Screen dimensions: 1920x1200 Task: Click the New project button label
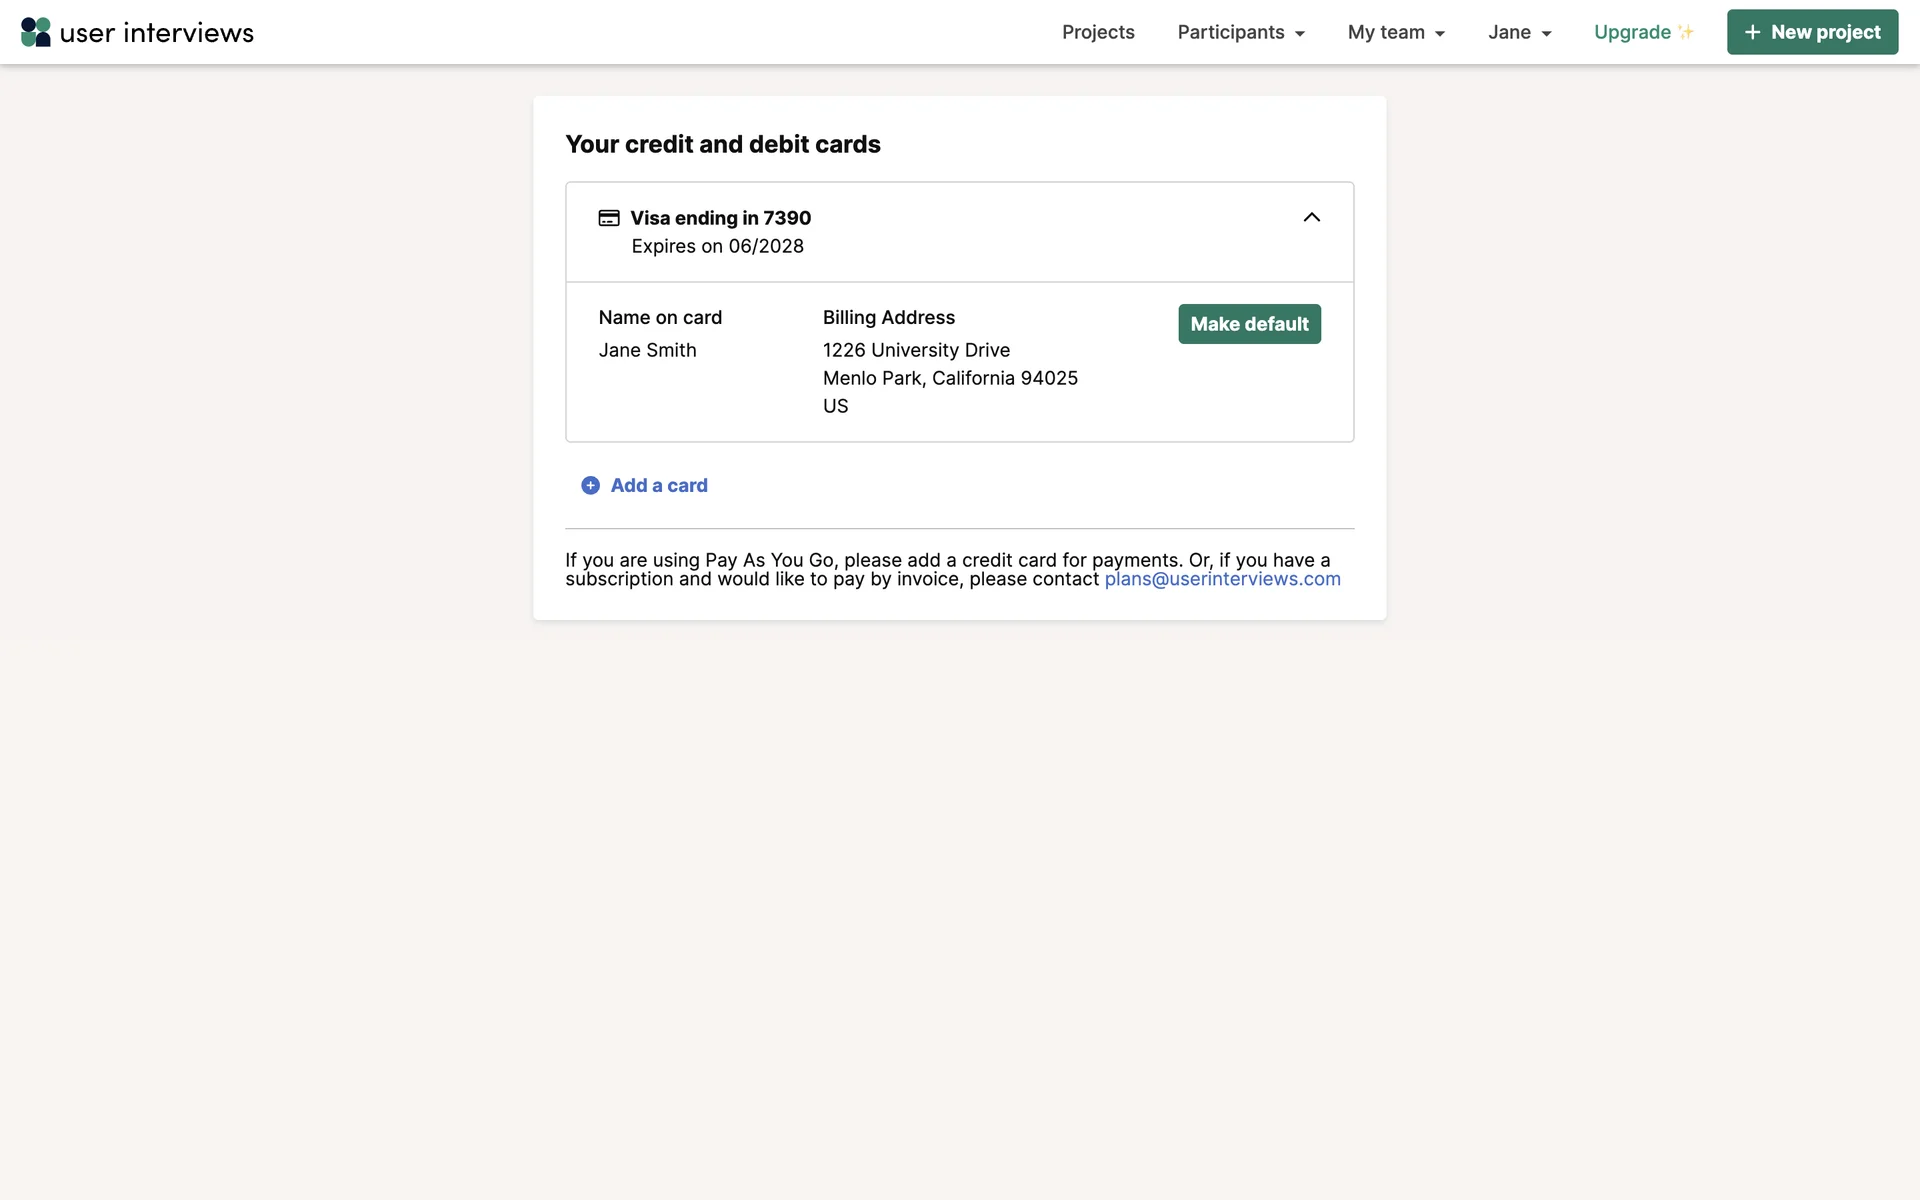click(1825, 32)
